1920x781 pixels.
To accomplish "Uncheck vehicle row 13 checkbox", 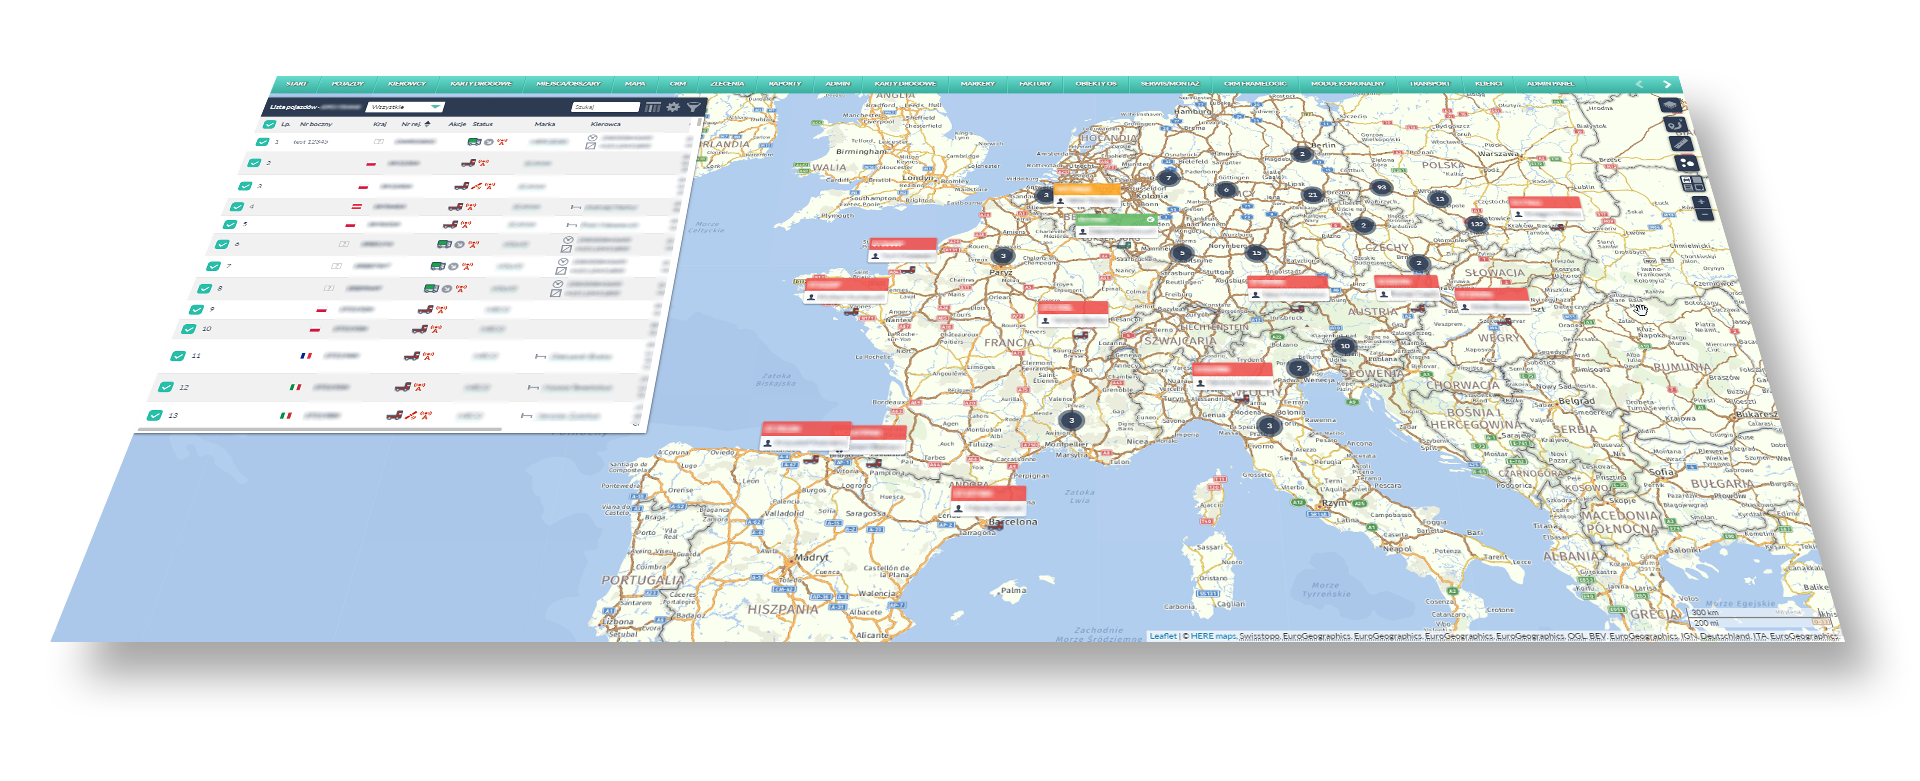I will click(x=155, y=415).
